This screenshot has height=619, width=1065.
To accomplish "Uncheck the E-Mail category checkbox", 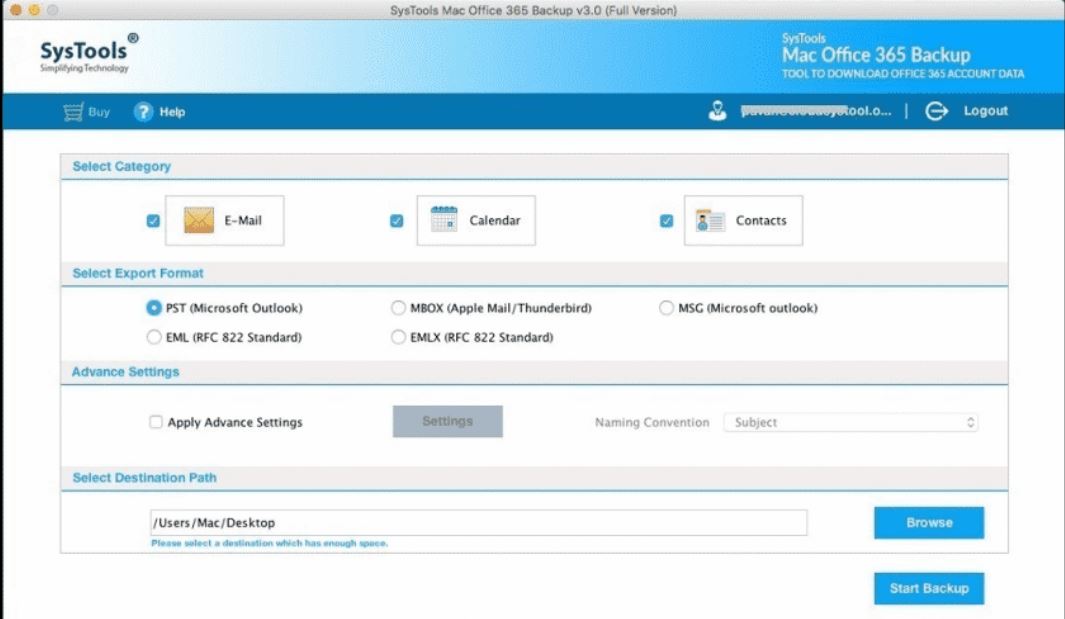I will tap(153, 221).
